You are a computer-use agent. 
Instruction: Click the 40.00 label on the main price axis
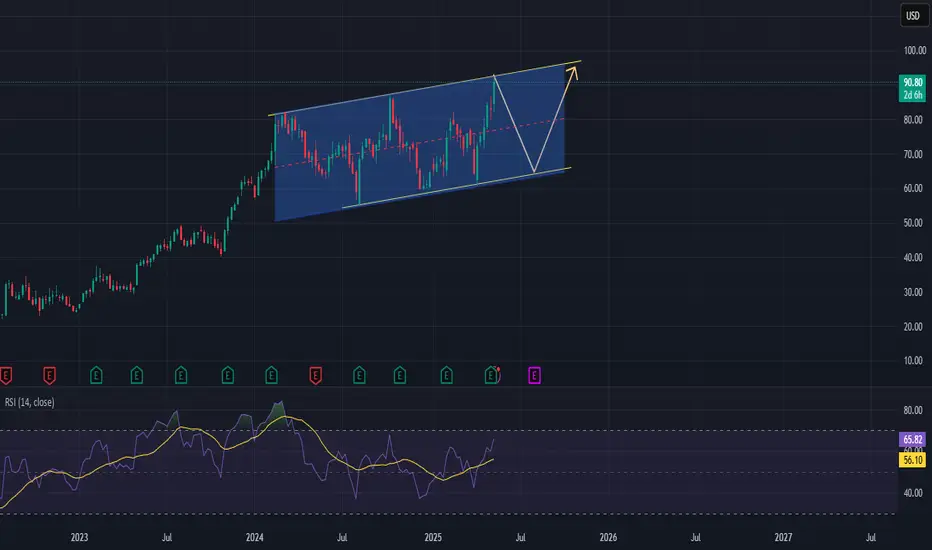click(913, 257)
